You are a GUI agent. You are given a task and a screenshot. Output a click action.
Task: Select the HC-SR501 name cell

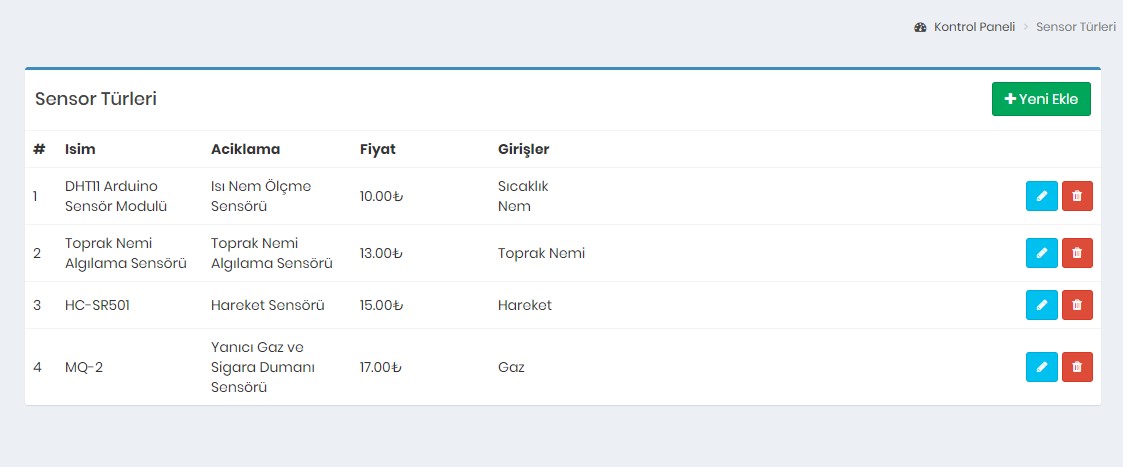point(97,305)
